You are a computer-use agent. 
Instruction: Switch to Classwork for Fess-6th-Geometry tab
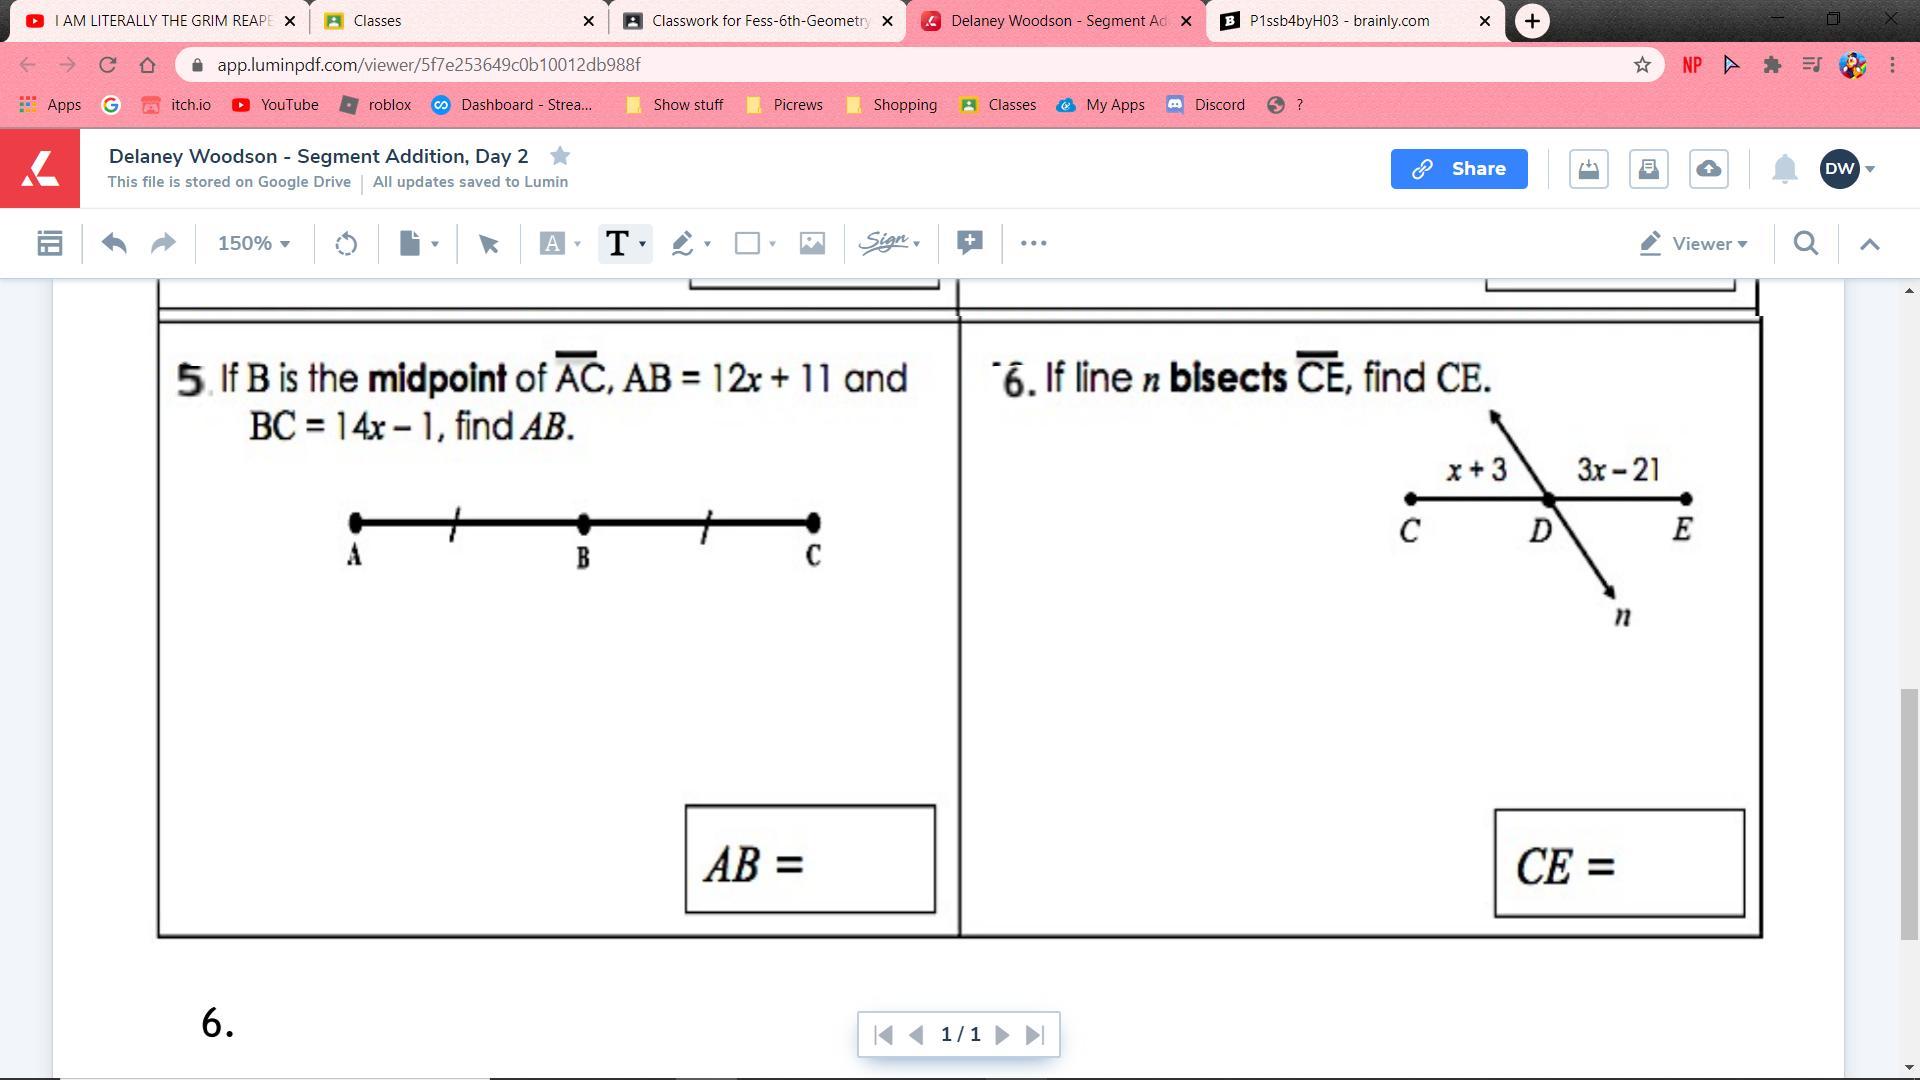point(759,20)
